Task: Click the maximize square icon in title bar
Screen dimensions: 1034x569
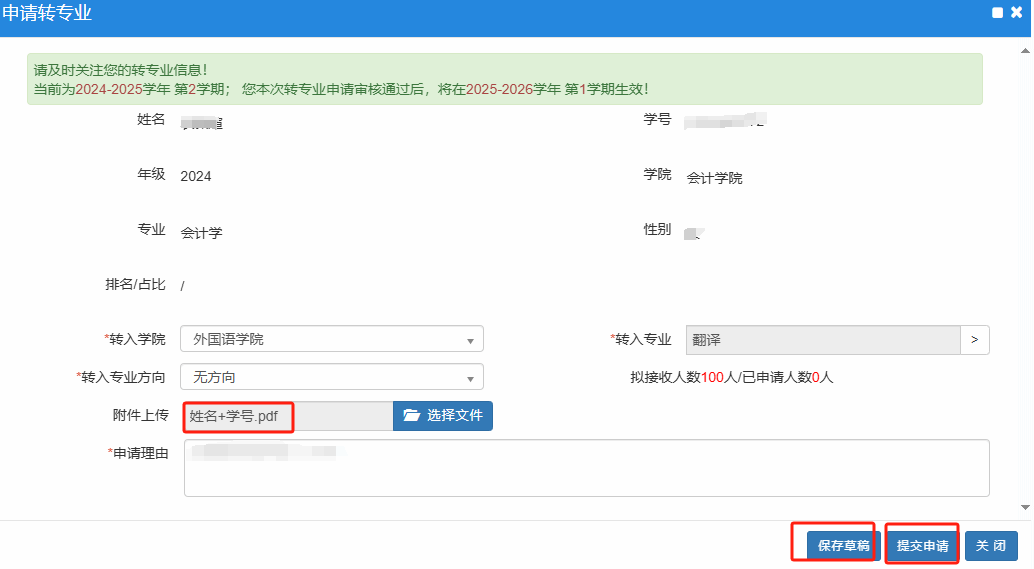Action: tap(997, 13)
